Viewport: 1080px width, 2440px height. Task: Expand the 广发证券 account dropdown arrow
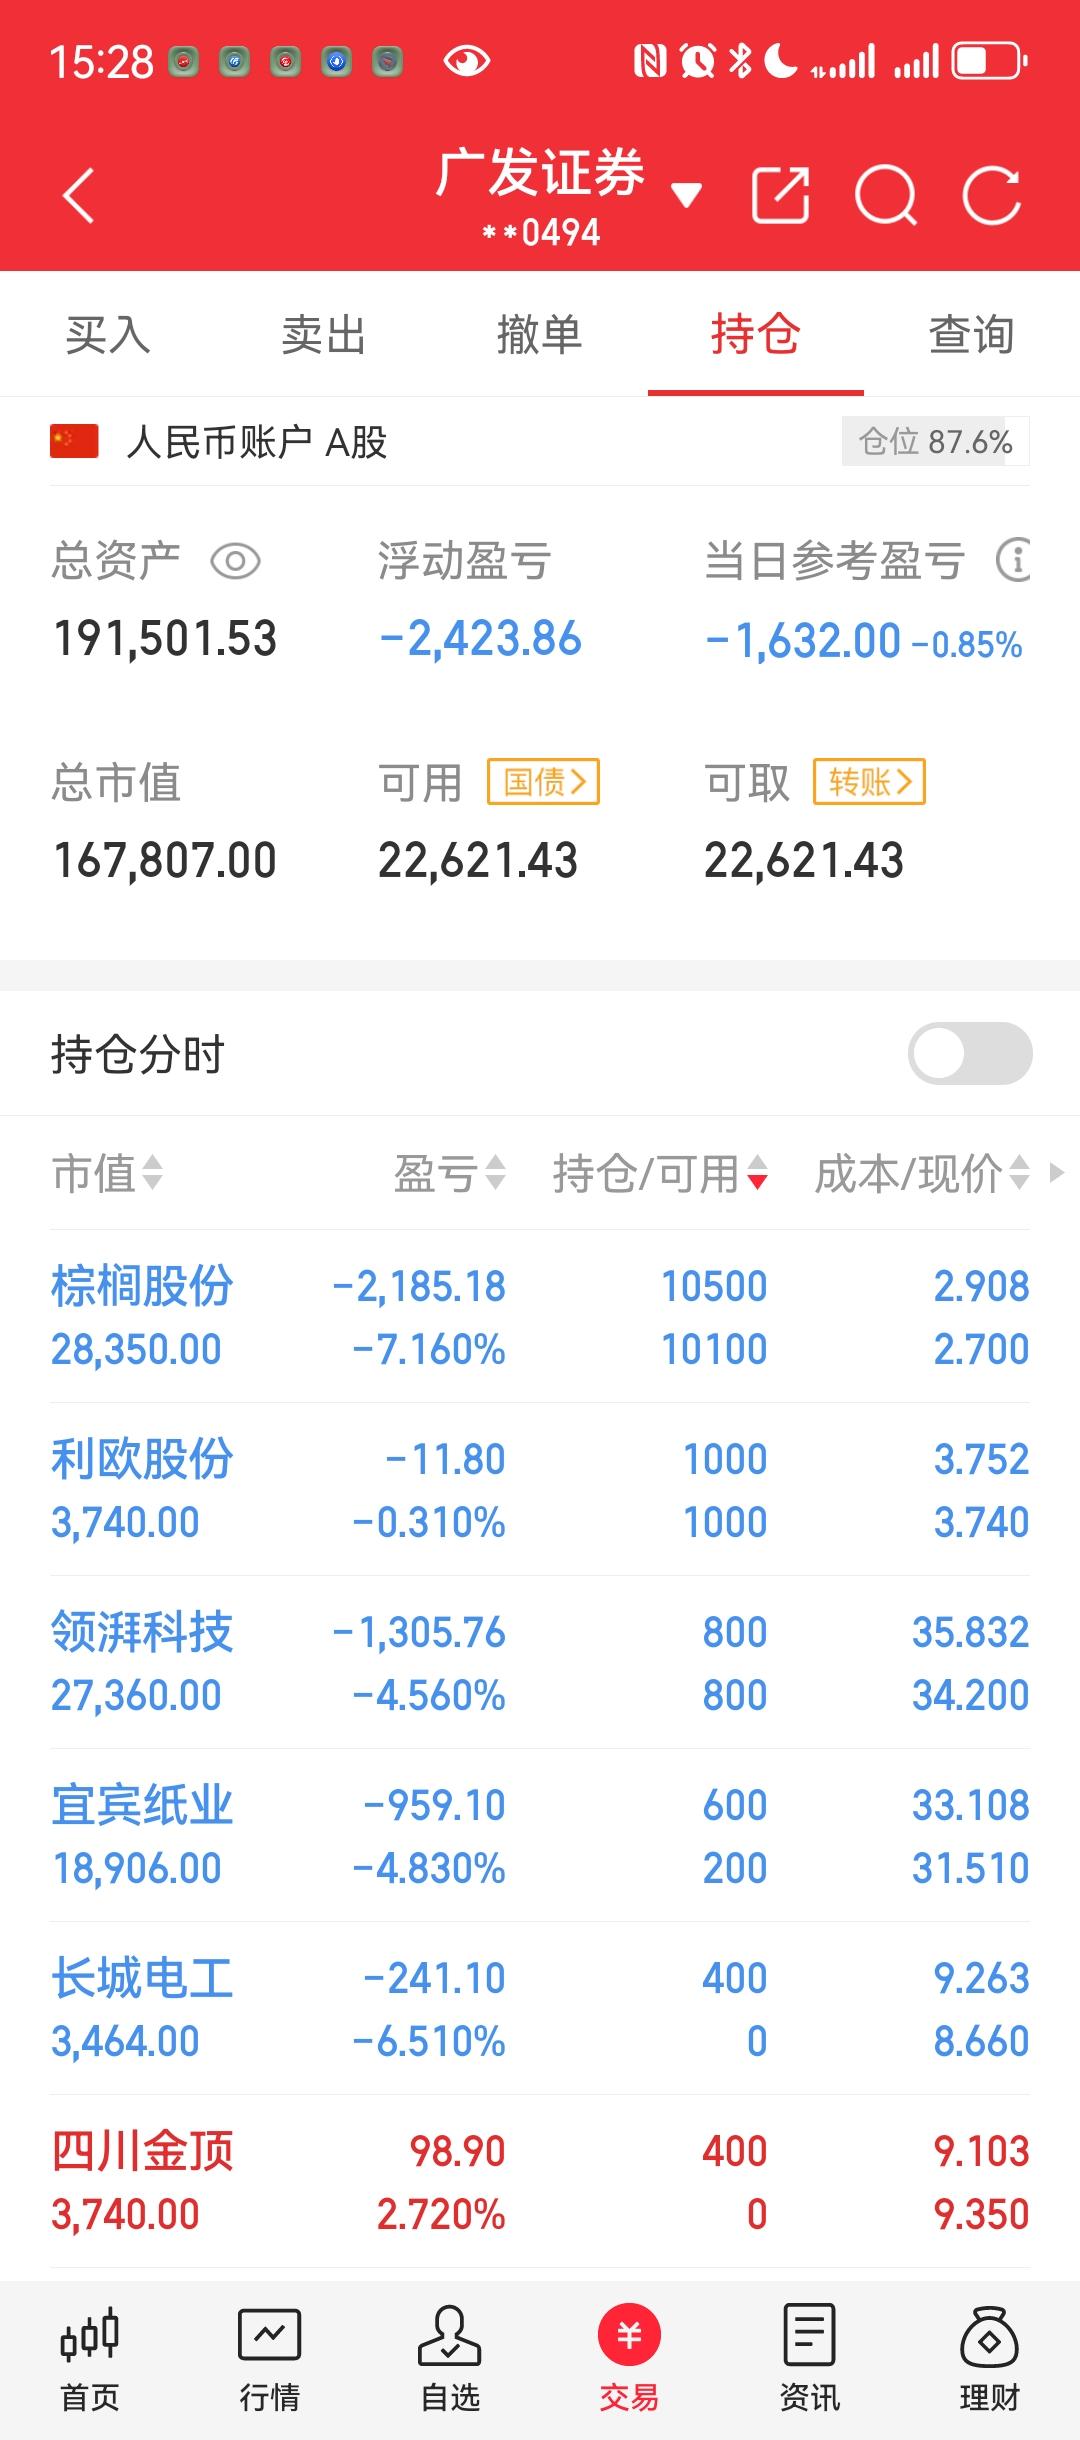point(686,195)
